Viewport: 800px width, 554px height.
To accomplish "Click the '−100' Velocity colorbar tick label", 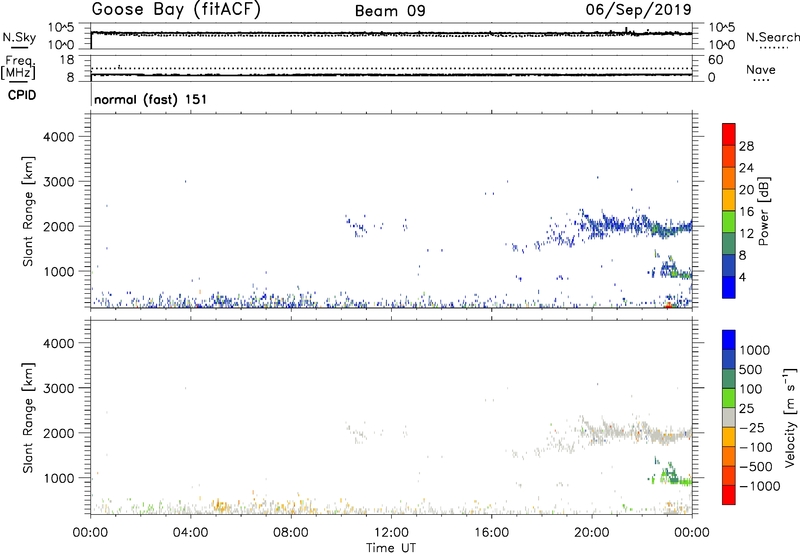I will (756, 447).
